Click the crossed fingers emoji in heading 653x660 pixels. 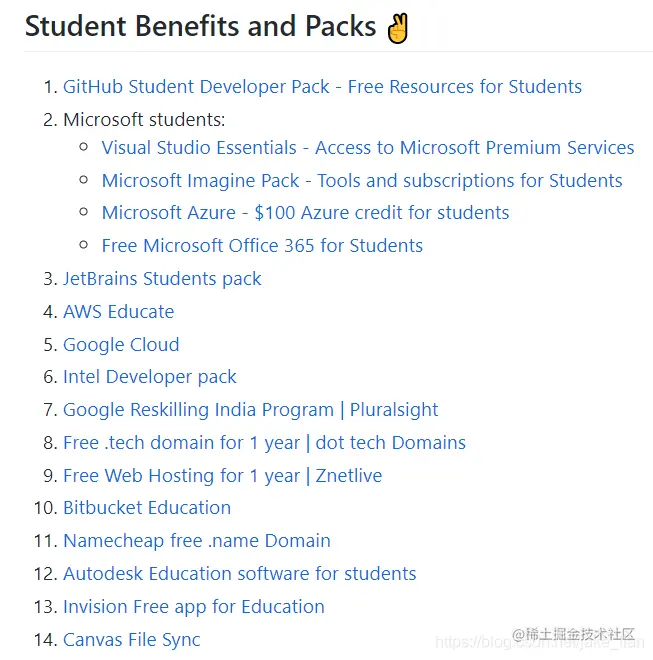click(x=398, y=28)
